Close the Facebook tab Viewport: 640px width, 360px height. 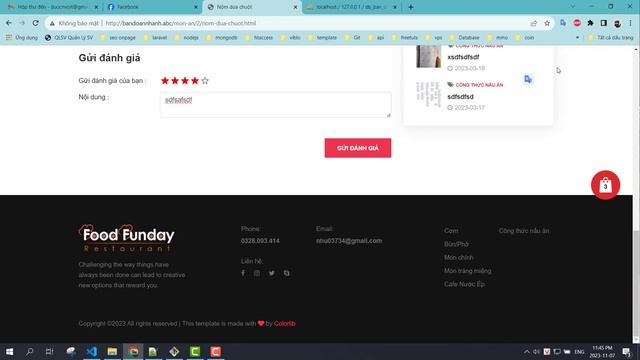coord(196,7)
